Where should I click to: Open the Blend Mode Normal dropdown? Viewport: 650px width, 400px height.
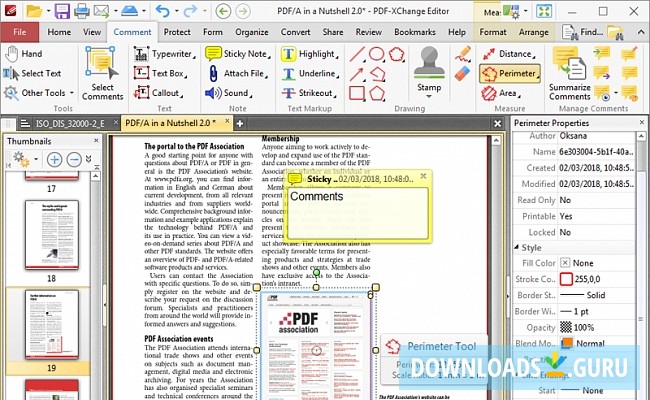click(596, 344)
